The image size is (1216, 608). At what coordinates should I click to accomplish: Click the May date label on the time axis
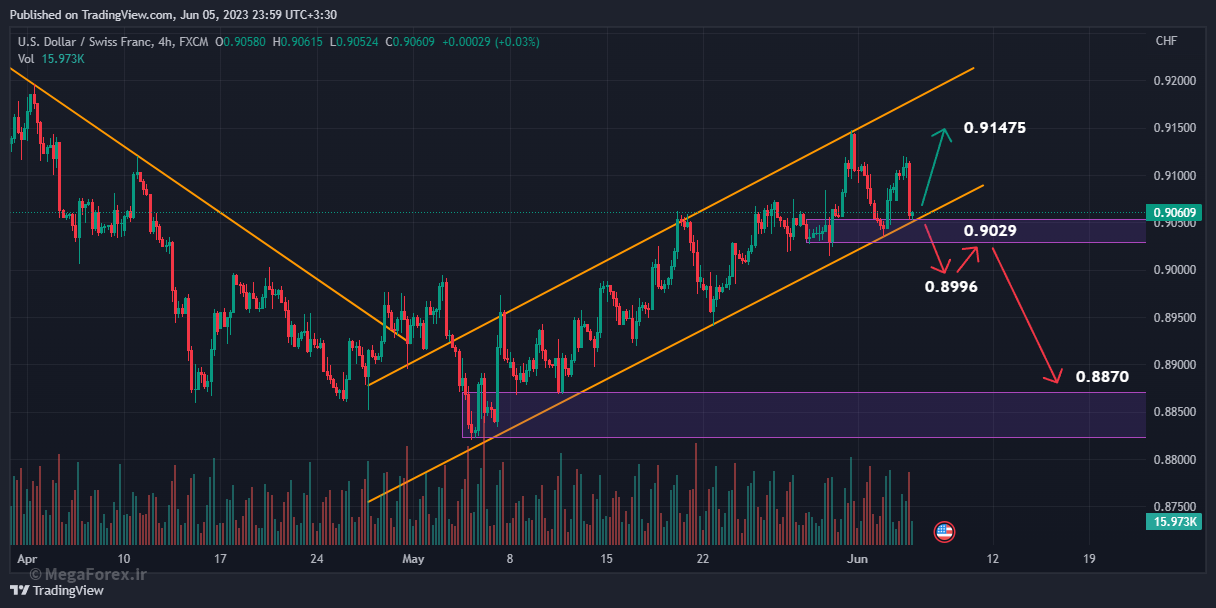click(414, 559)
